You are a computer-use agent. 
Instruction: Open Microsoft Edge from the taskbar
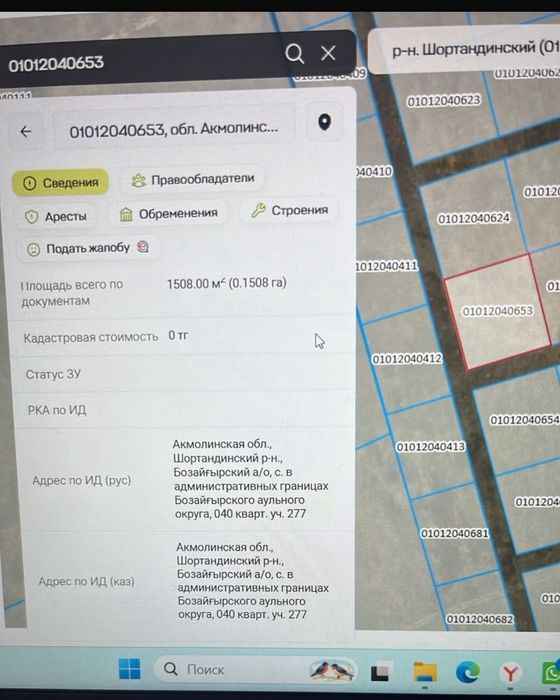[x=468, y=672]
